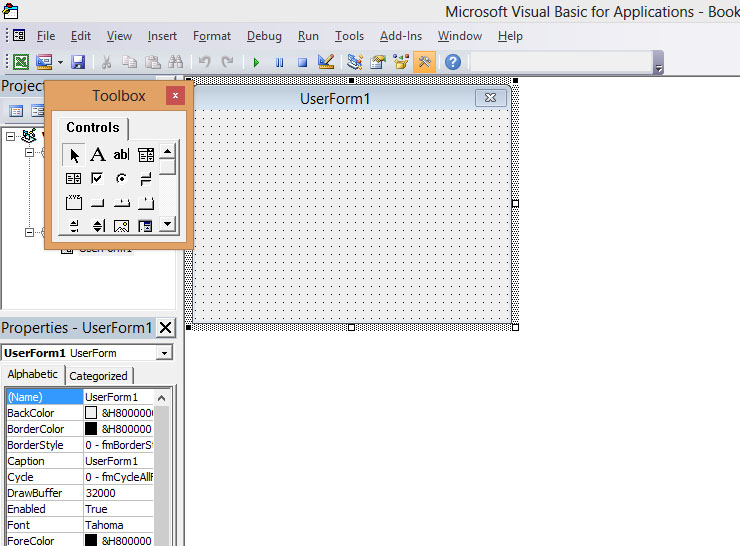This screenshot has height=546, width=740.
Task: Select the ScrollBar control in Toolbox
Action: coord(73,226)
